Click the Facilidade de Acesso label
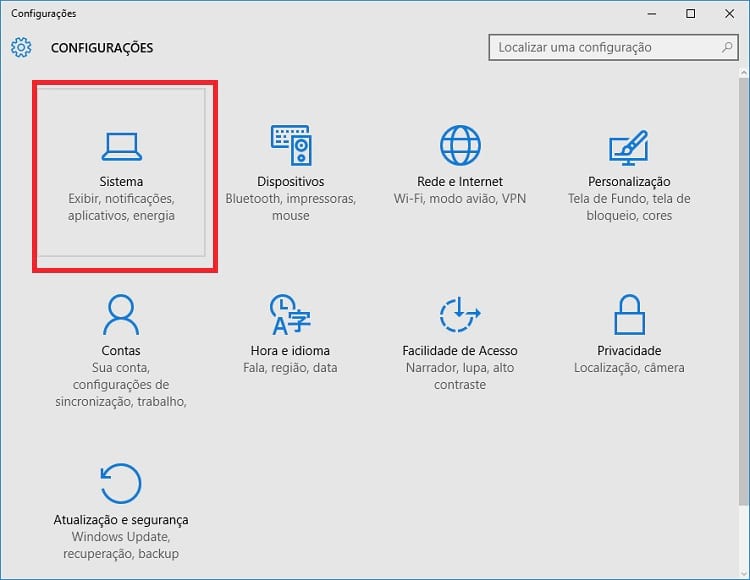The image size is (750, 580). (x=460, y=350)
